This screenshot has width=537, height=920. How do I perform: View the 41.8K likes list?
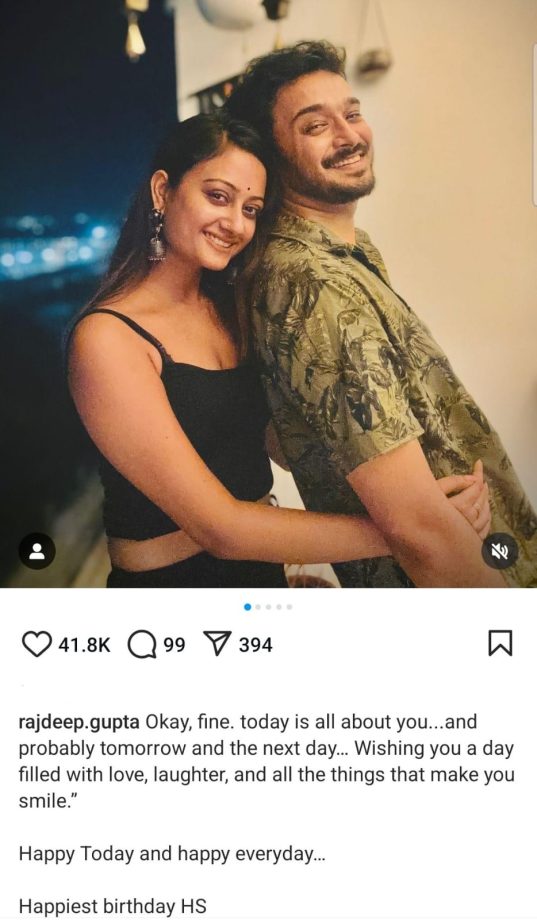(84, 645)
